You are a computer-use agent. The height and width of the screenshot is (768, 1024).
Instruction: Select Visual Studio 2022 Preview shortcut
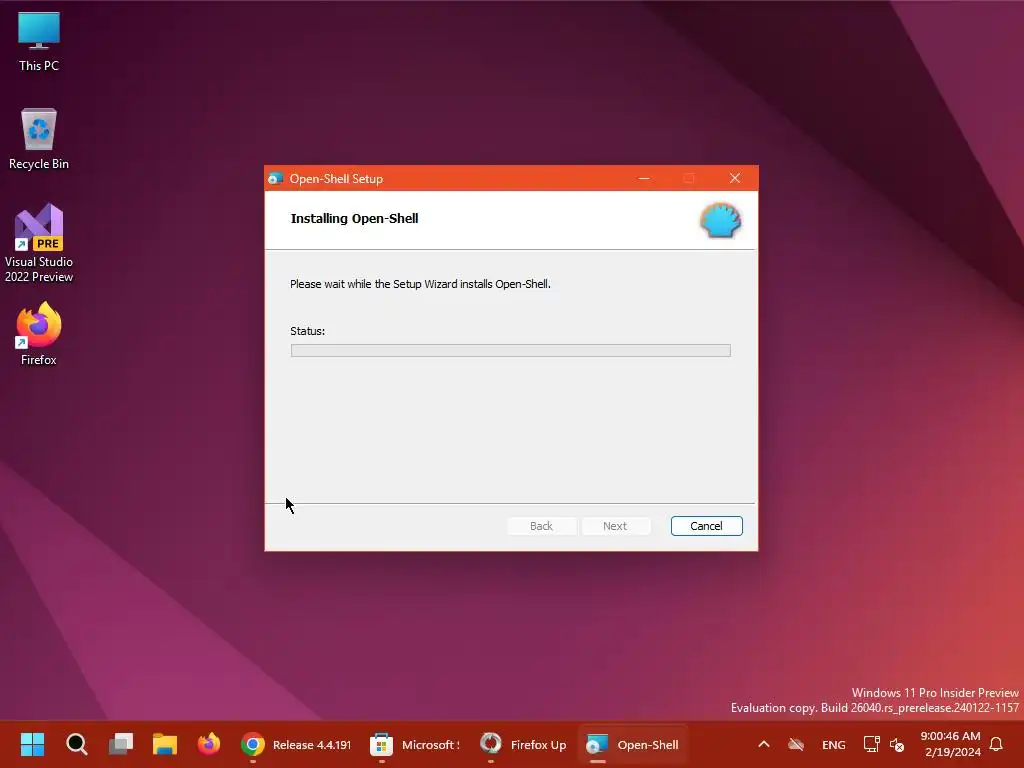(39, 244)
